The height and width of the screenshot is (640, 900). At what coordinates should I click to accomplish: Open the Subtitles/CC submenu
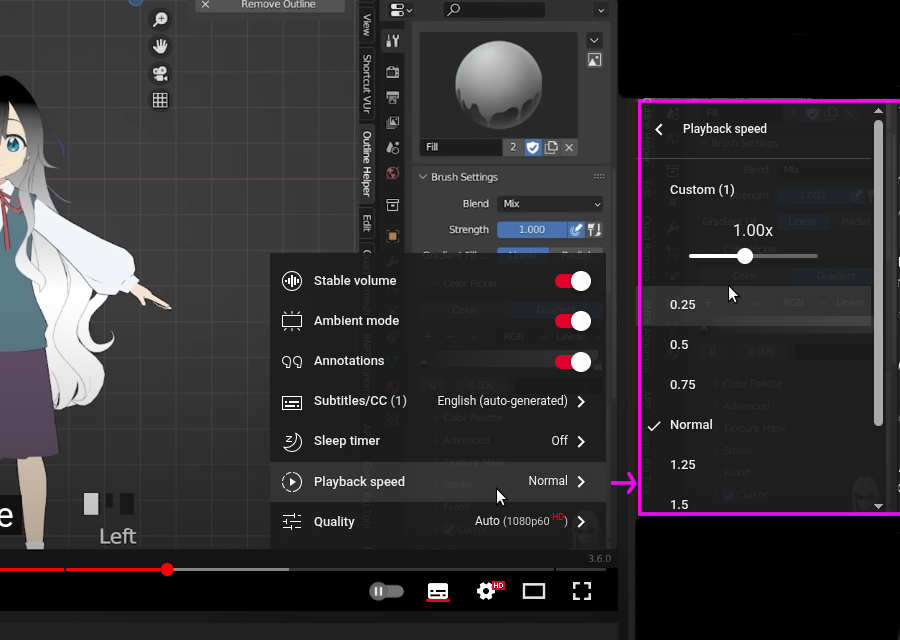click(438, 401)
